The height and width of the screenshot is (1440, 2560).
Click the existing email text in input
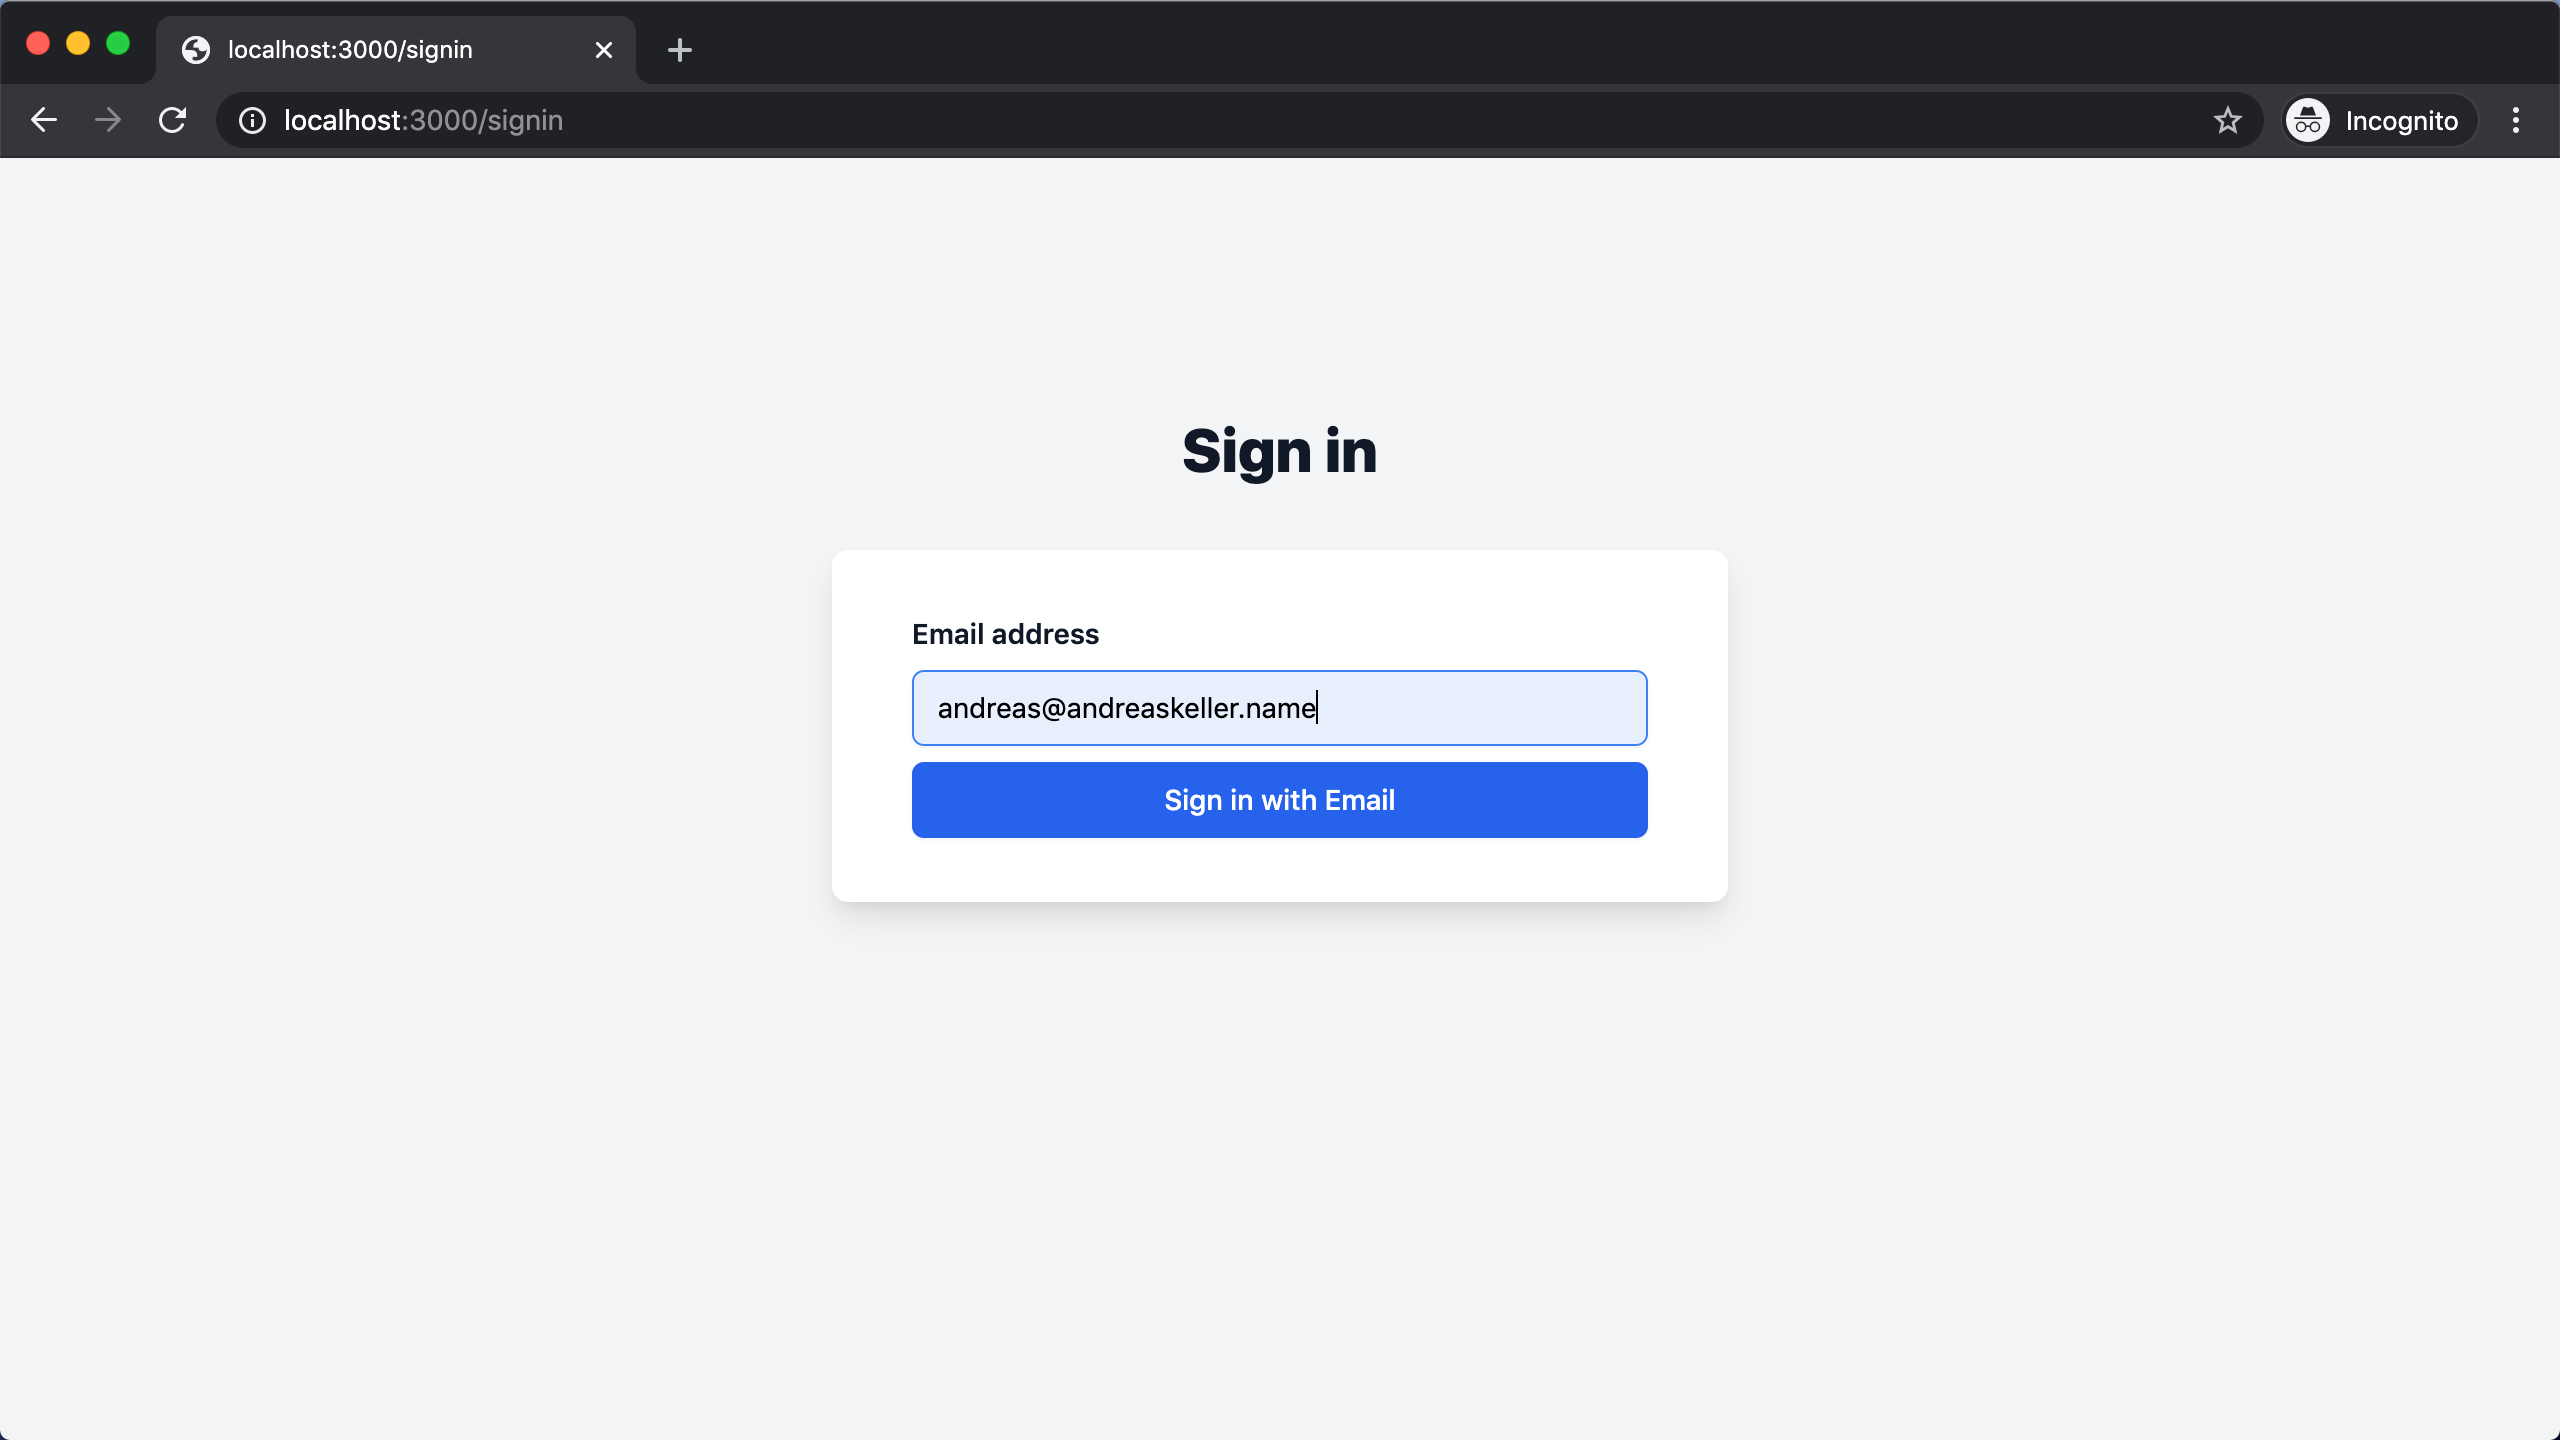[1125, 707]
